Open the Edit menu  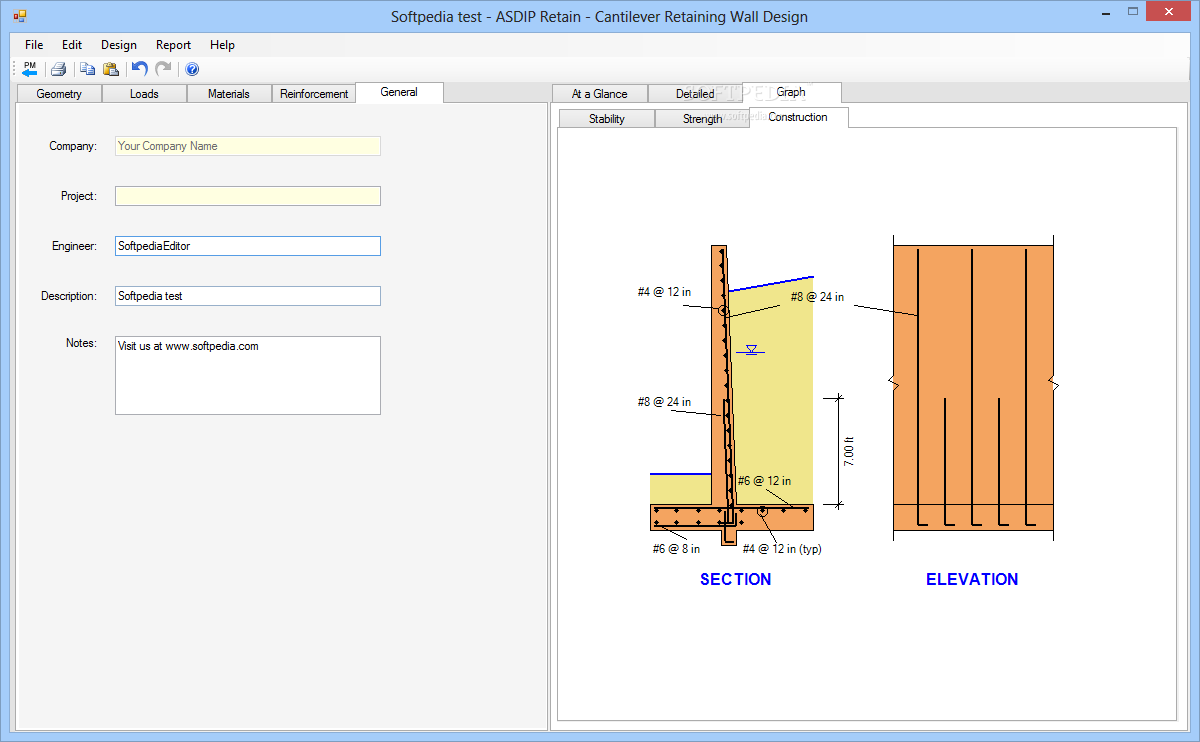72,45
